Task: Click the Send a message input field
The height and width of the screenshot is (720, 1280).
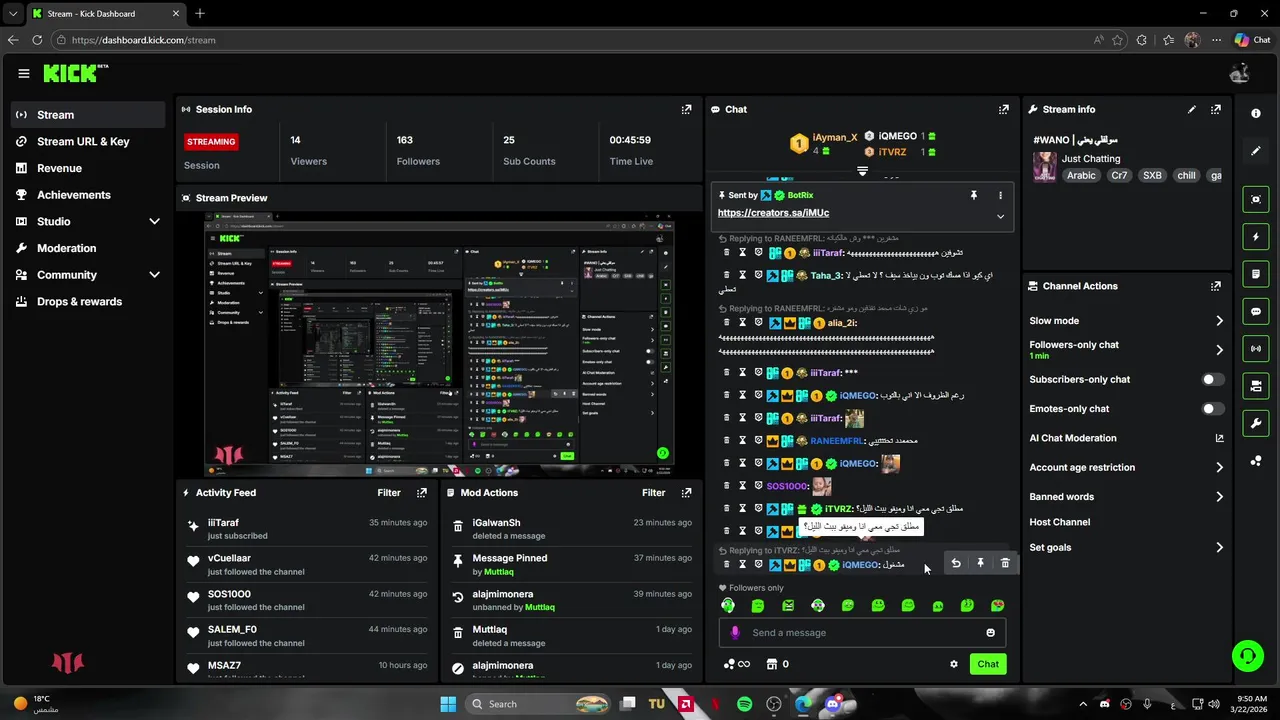Action: (x=862, y=632)
